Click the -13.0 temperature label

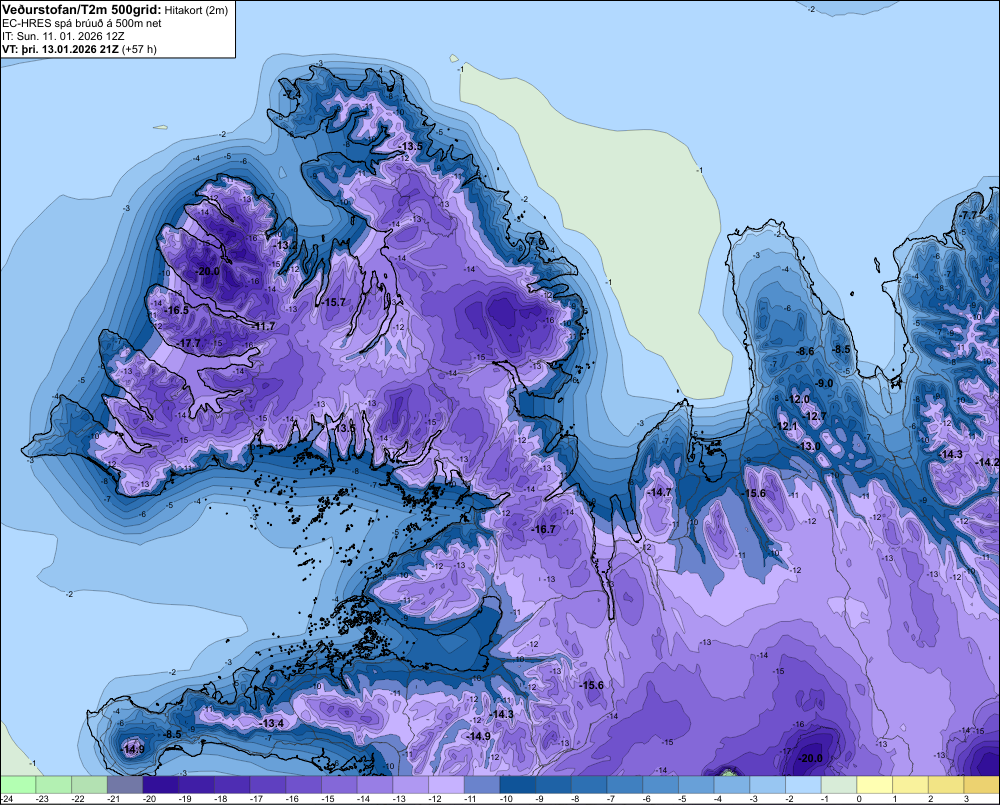(x=809, y=447)
